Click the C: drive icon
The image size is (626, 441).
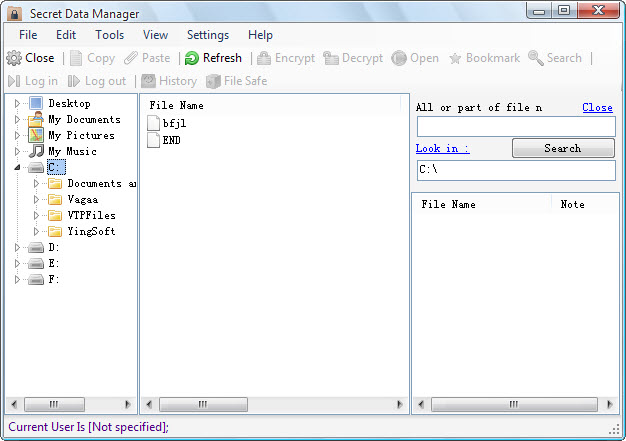(x=36, y=168)
